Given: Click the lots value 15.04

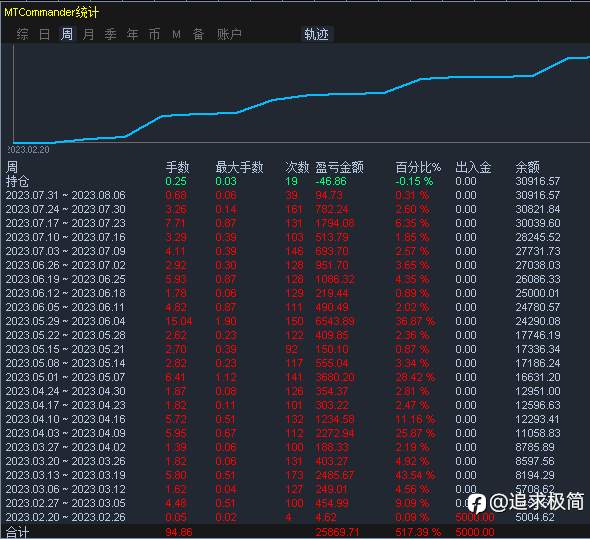Looking at the screenshot, I should click(179, 321).
